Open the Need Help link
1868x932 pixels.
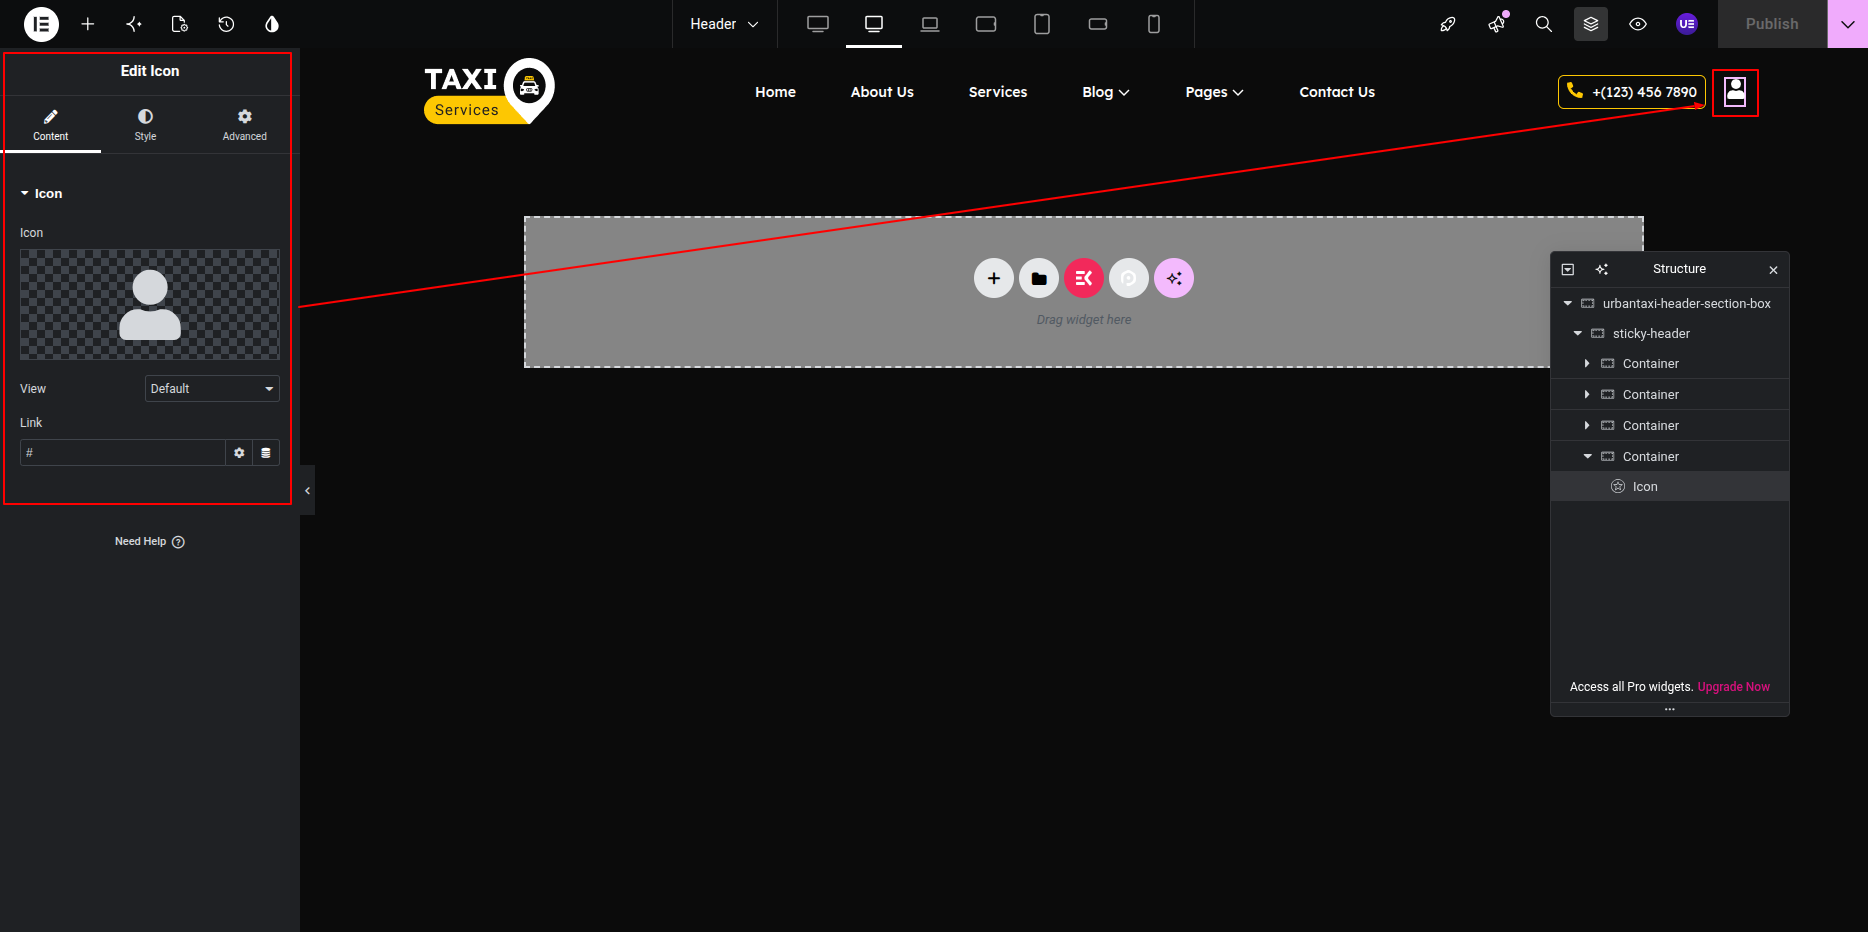point(150,542)
